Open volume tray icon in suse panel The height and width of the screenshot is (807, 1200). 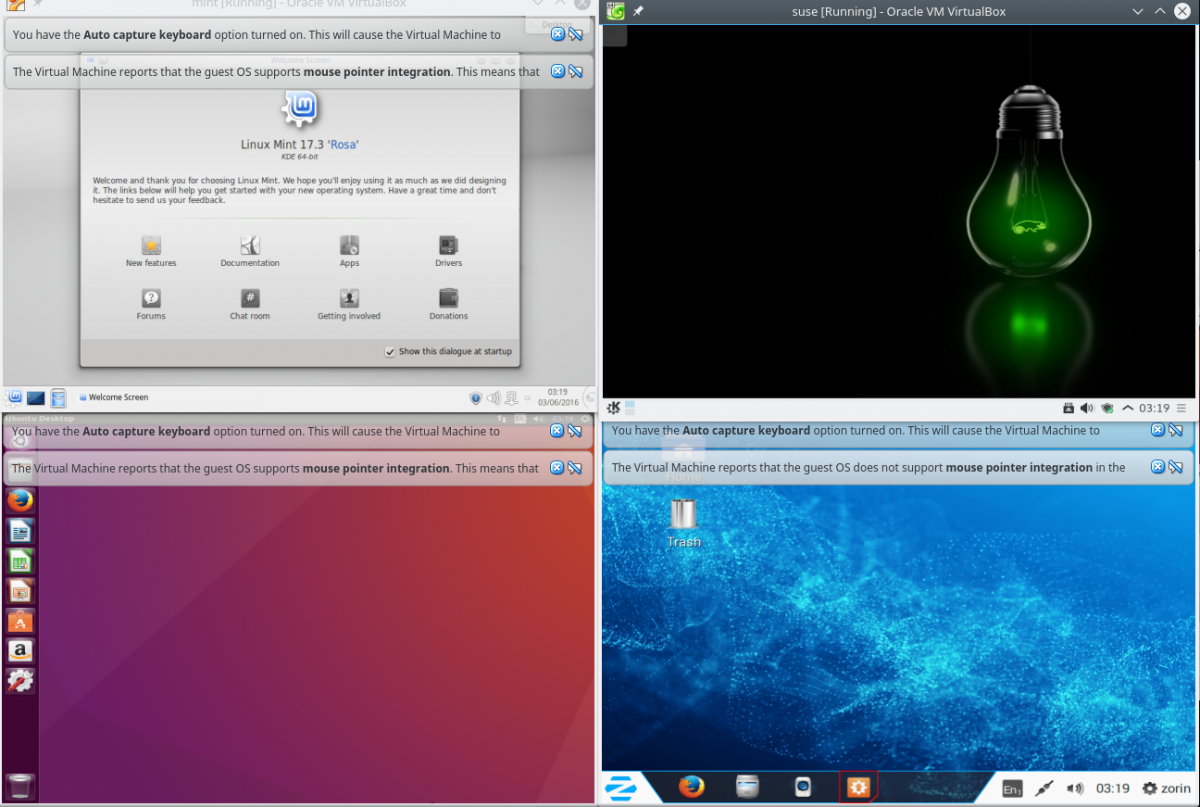tap(1087, 408)
